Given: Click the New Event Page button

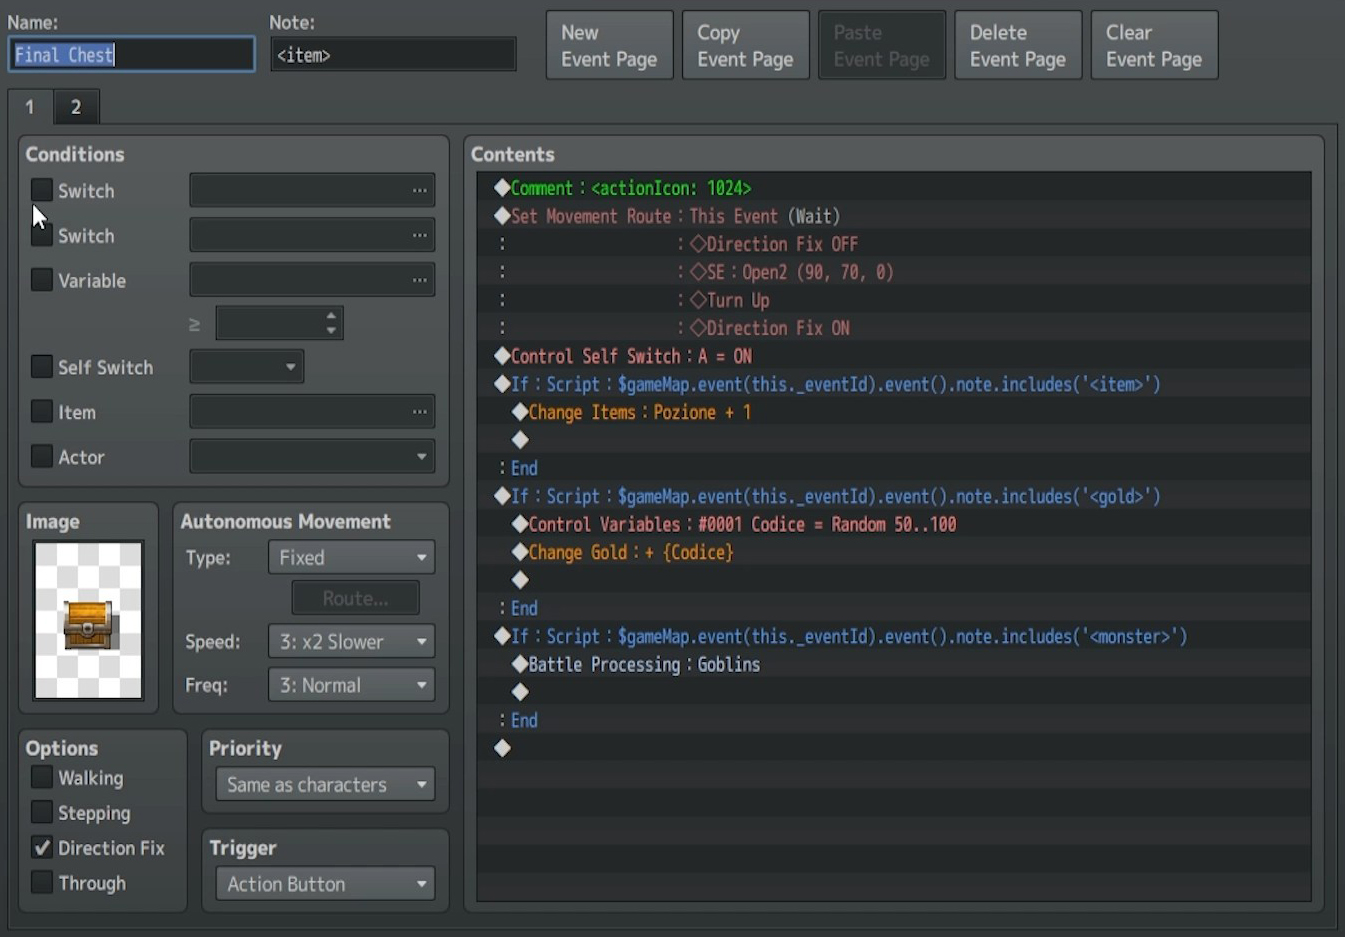Looking at the screenshot, I should tap(609, 44).
